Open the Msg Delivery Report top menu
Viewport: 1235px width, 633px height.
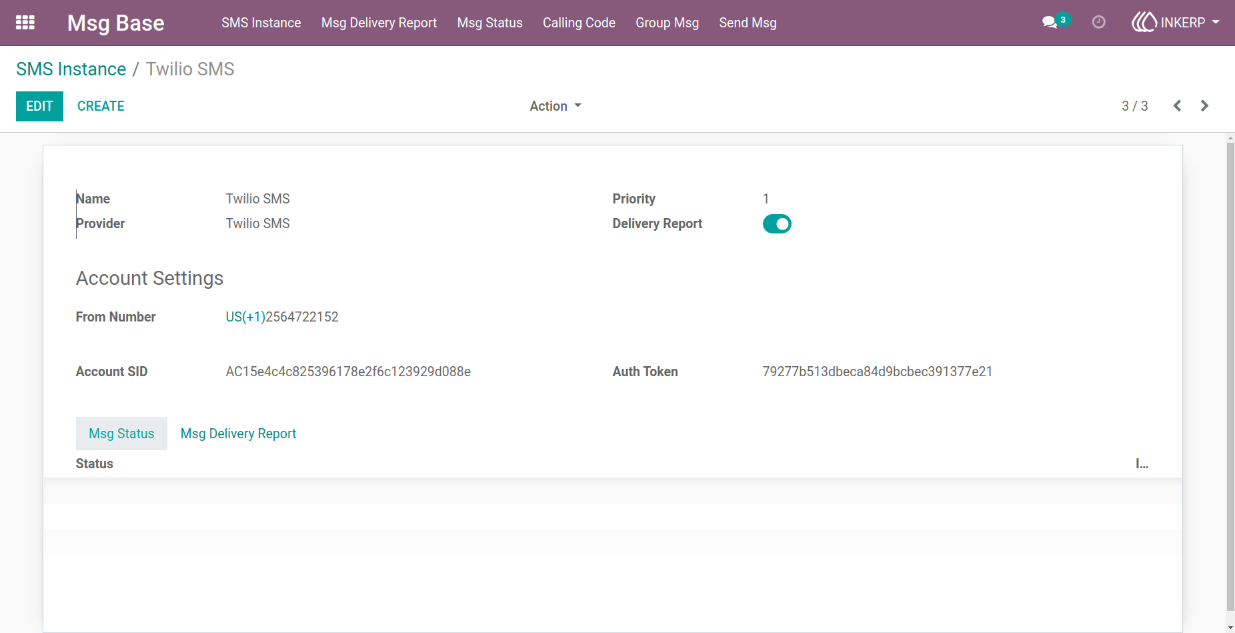click(379, 22)
